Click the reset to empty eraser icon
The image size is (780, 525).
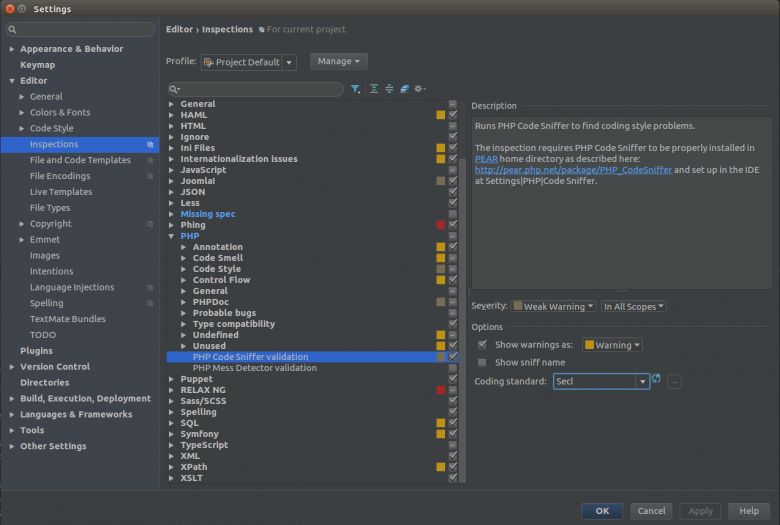[404, 89]
